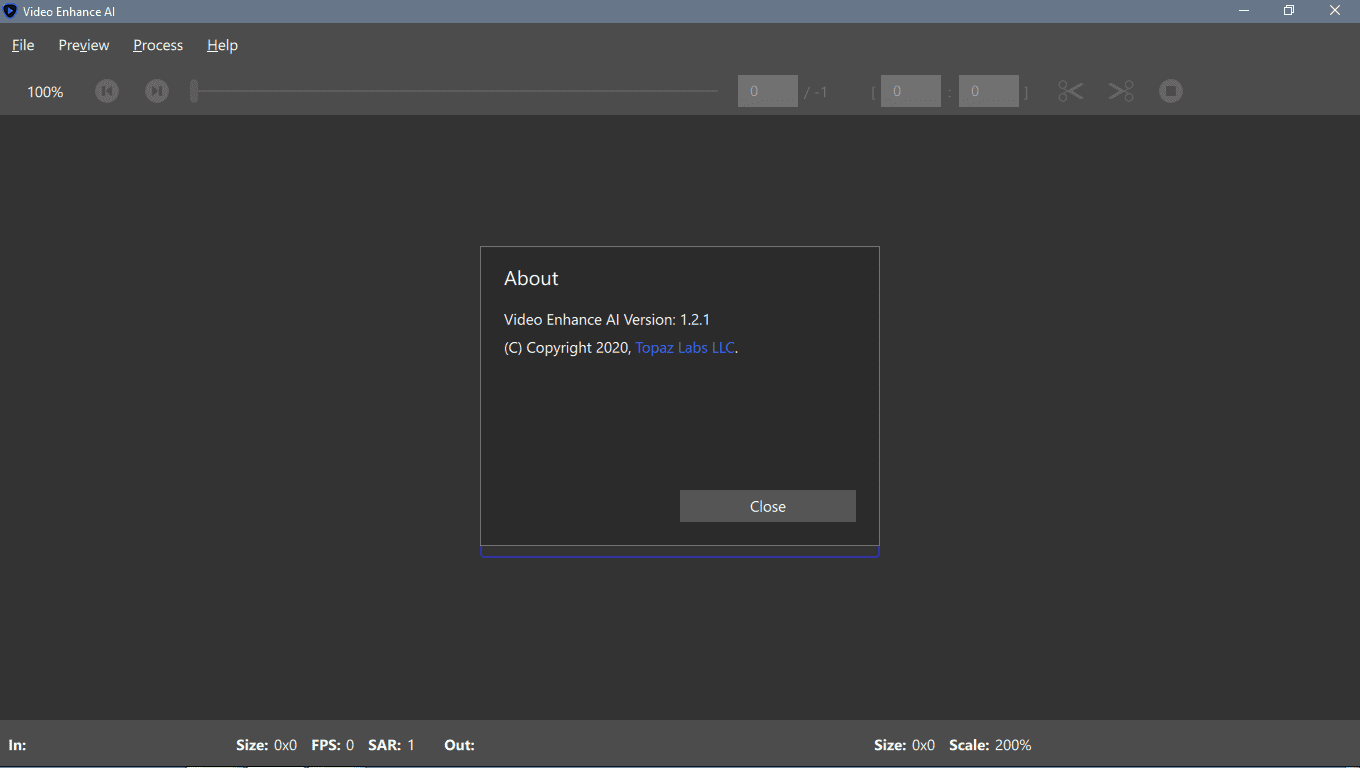1360x768 pixels.
Task: Close the About dialog with Close button
Action: [768, 506]
